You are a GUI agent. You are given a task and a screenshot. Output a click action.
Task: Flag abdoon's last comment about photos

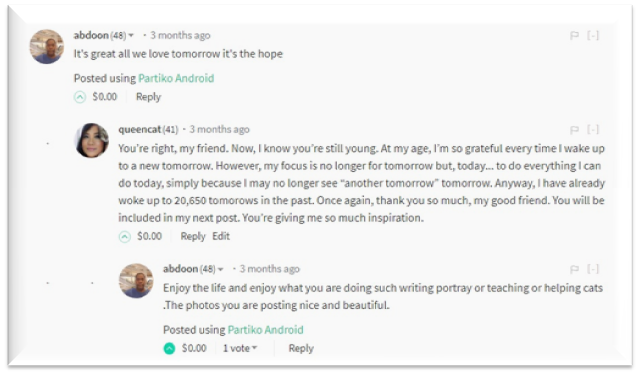tap(574, 269)
